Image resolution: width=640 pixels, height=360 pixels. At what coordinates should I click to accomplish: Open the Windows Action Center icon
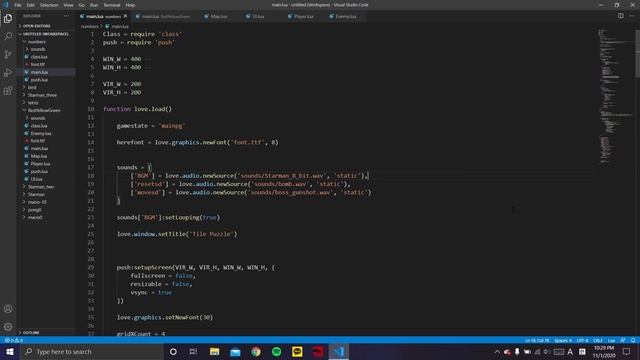point(626,351)
